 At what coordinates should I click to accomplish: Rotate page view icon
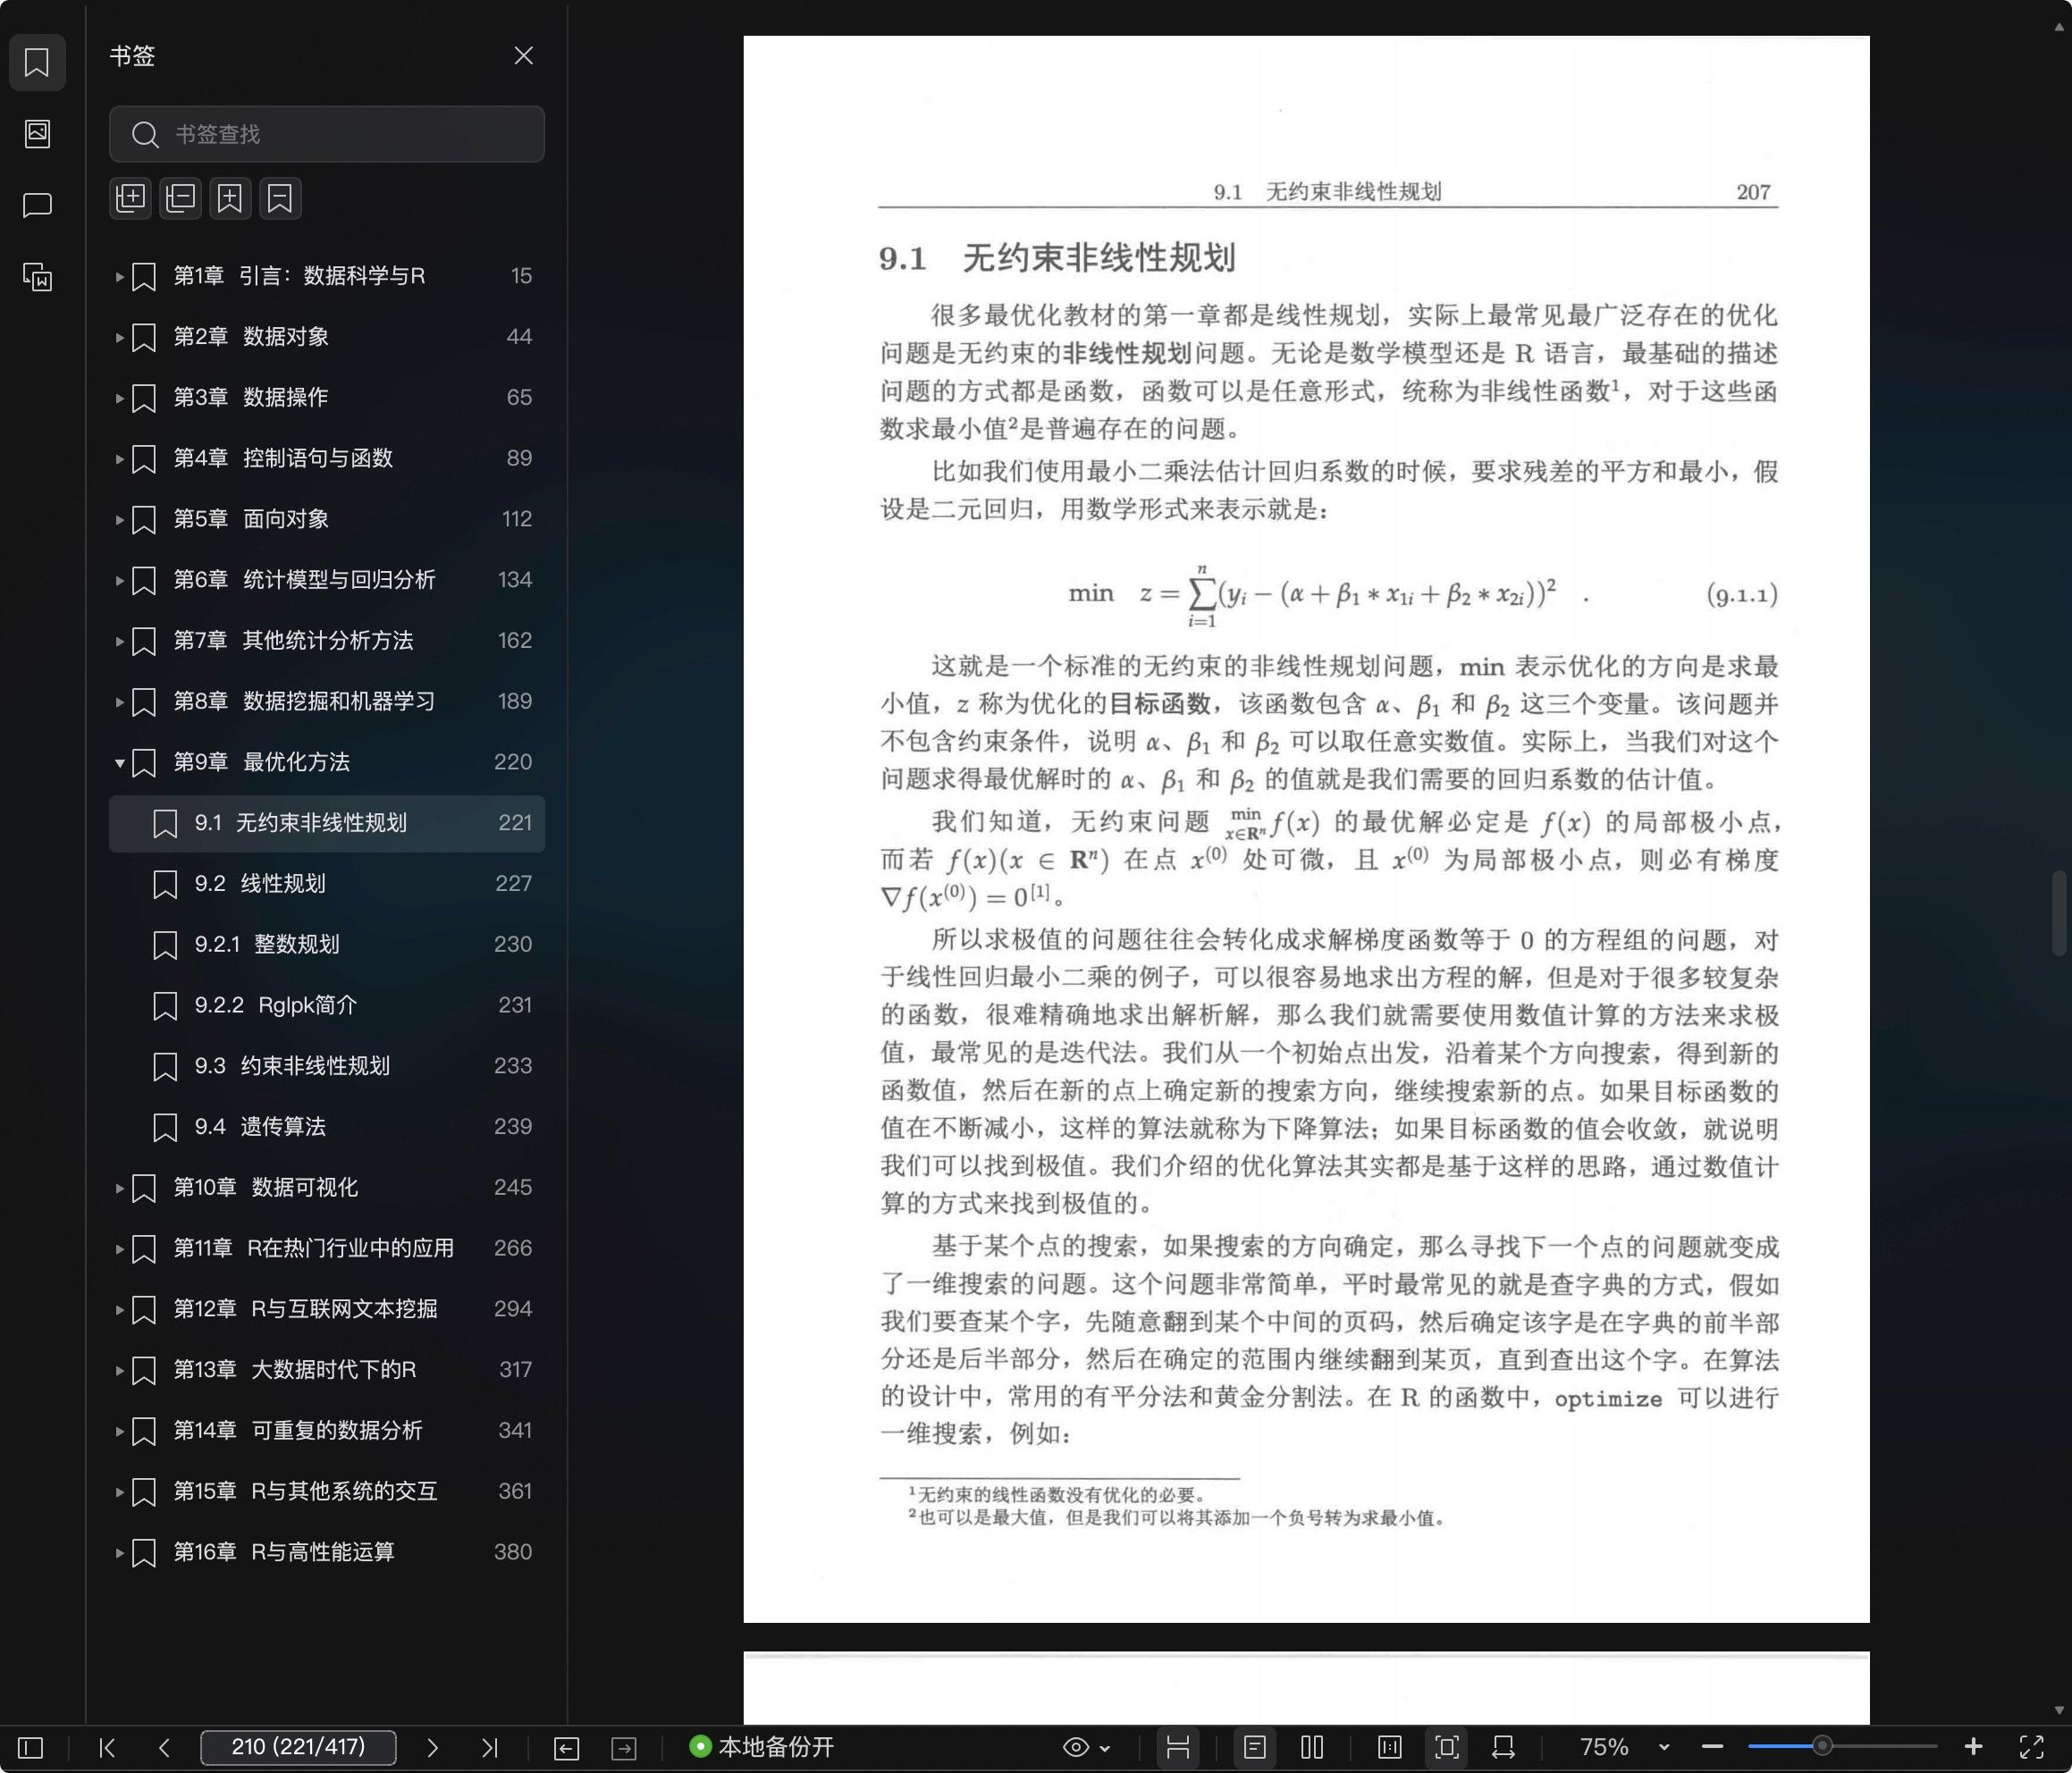tap(1503, 1748)
